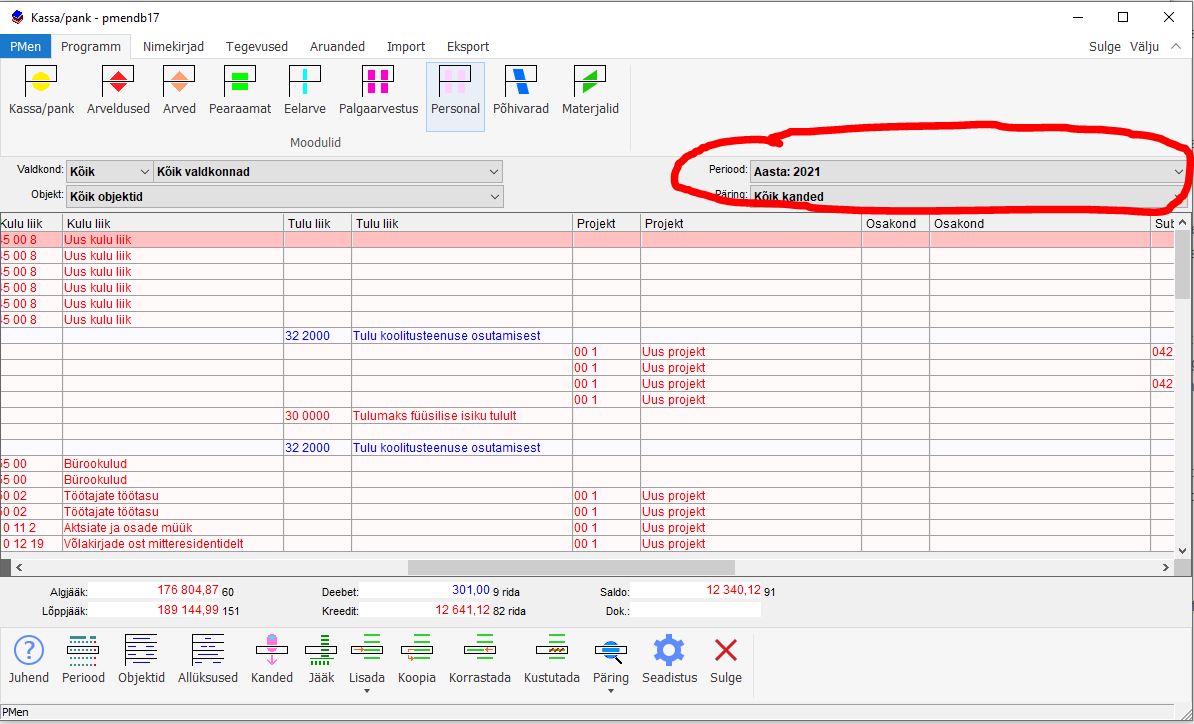Open the Põhivarad module
1194x724 pixels.
point(521,91)
